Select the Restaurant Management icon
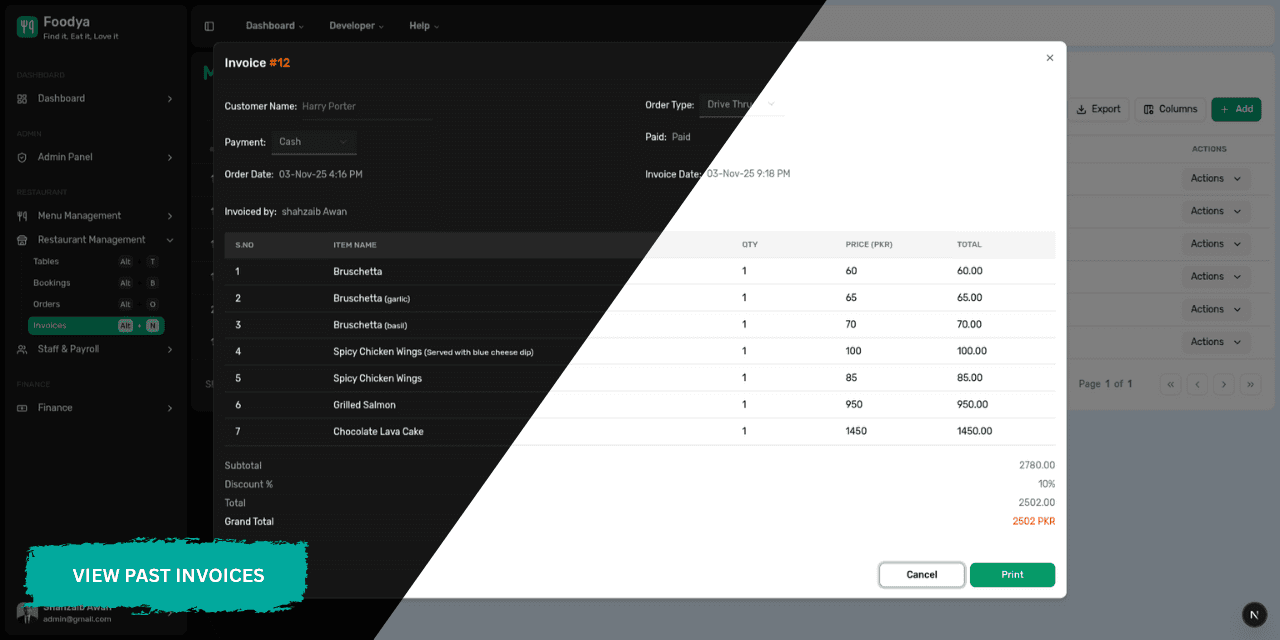Image resolution: width=1280 pixels, height=640 pixels. click(22, 239)
